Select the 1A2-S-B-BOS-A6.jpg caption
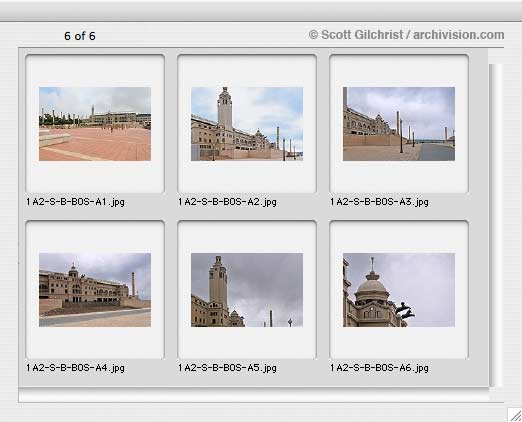 pyautogui.click(x=379, y=368)
